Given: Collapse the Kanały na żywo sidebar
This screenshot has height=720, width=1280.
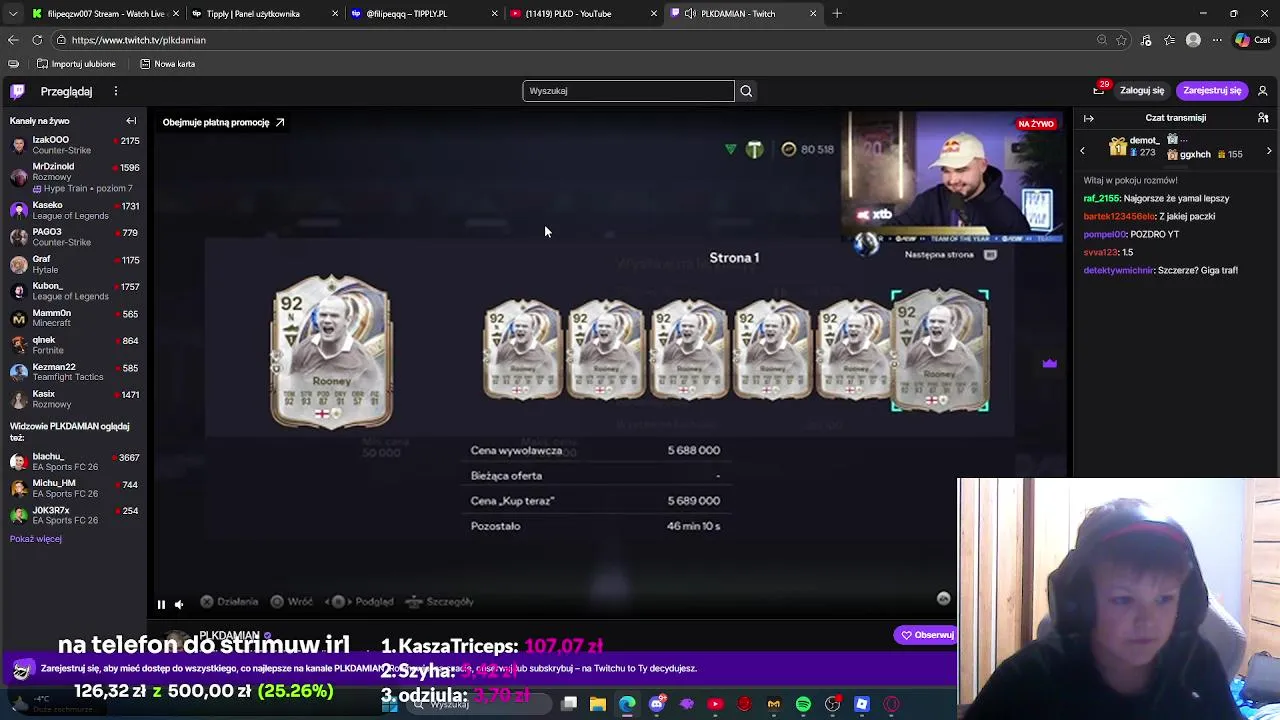Looking at the screenshot, I should (131, 121).
